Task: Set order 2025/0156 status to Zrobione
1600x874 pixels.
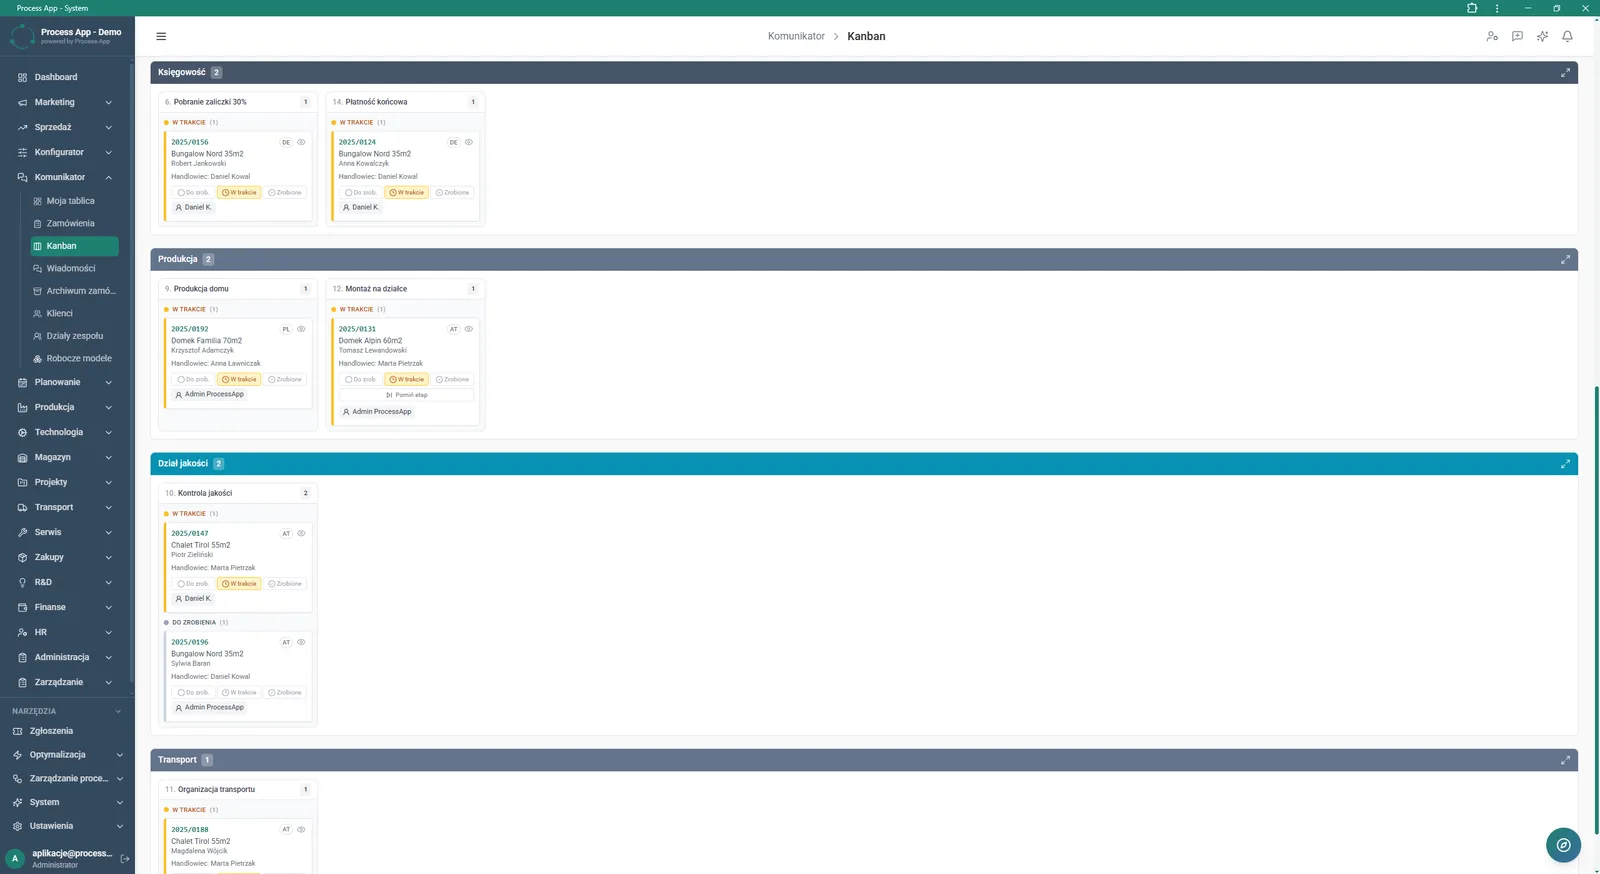Action: [285, 192]
